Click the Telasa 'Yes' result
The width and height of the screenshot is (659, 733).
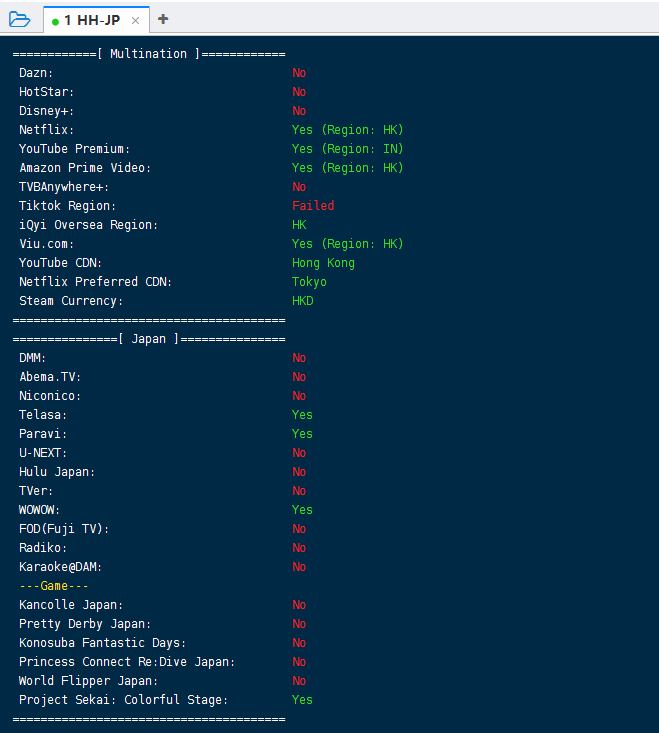point(302,415)
